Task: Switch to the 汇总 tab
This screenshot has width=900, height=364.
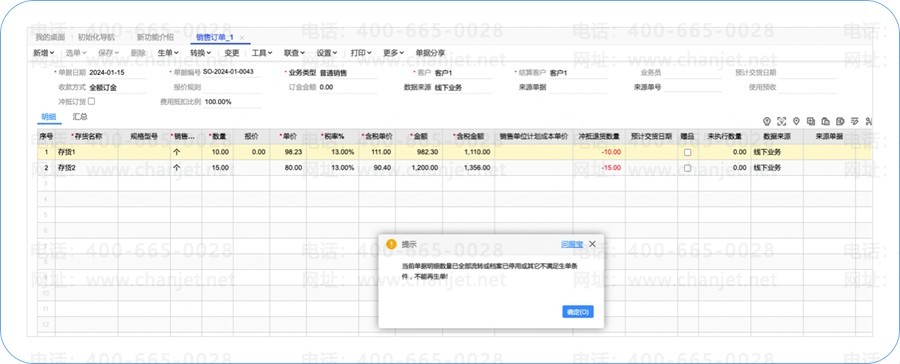Action: pyautogui.click(x=80, y=117)
